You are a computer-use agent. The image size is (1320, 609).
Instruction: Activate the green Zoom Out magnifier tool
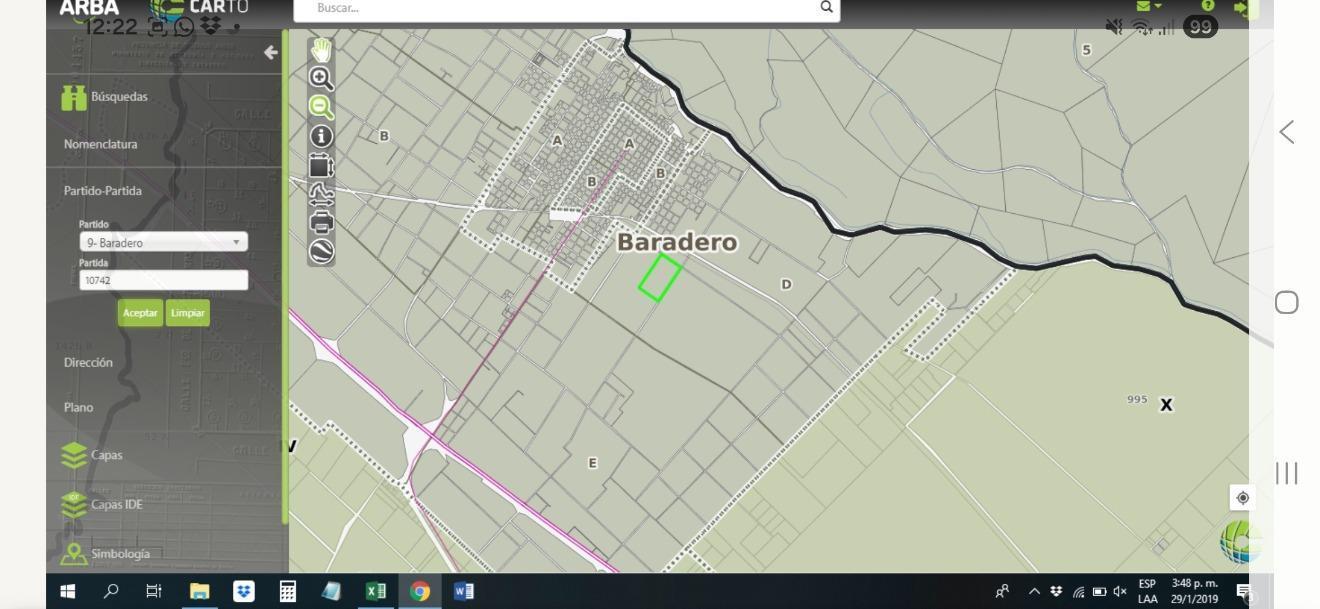pyautogui.click(x=321, y=107)
